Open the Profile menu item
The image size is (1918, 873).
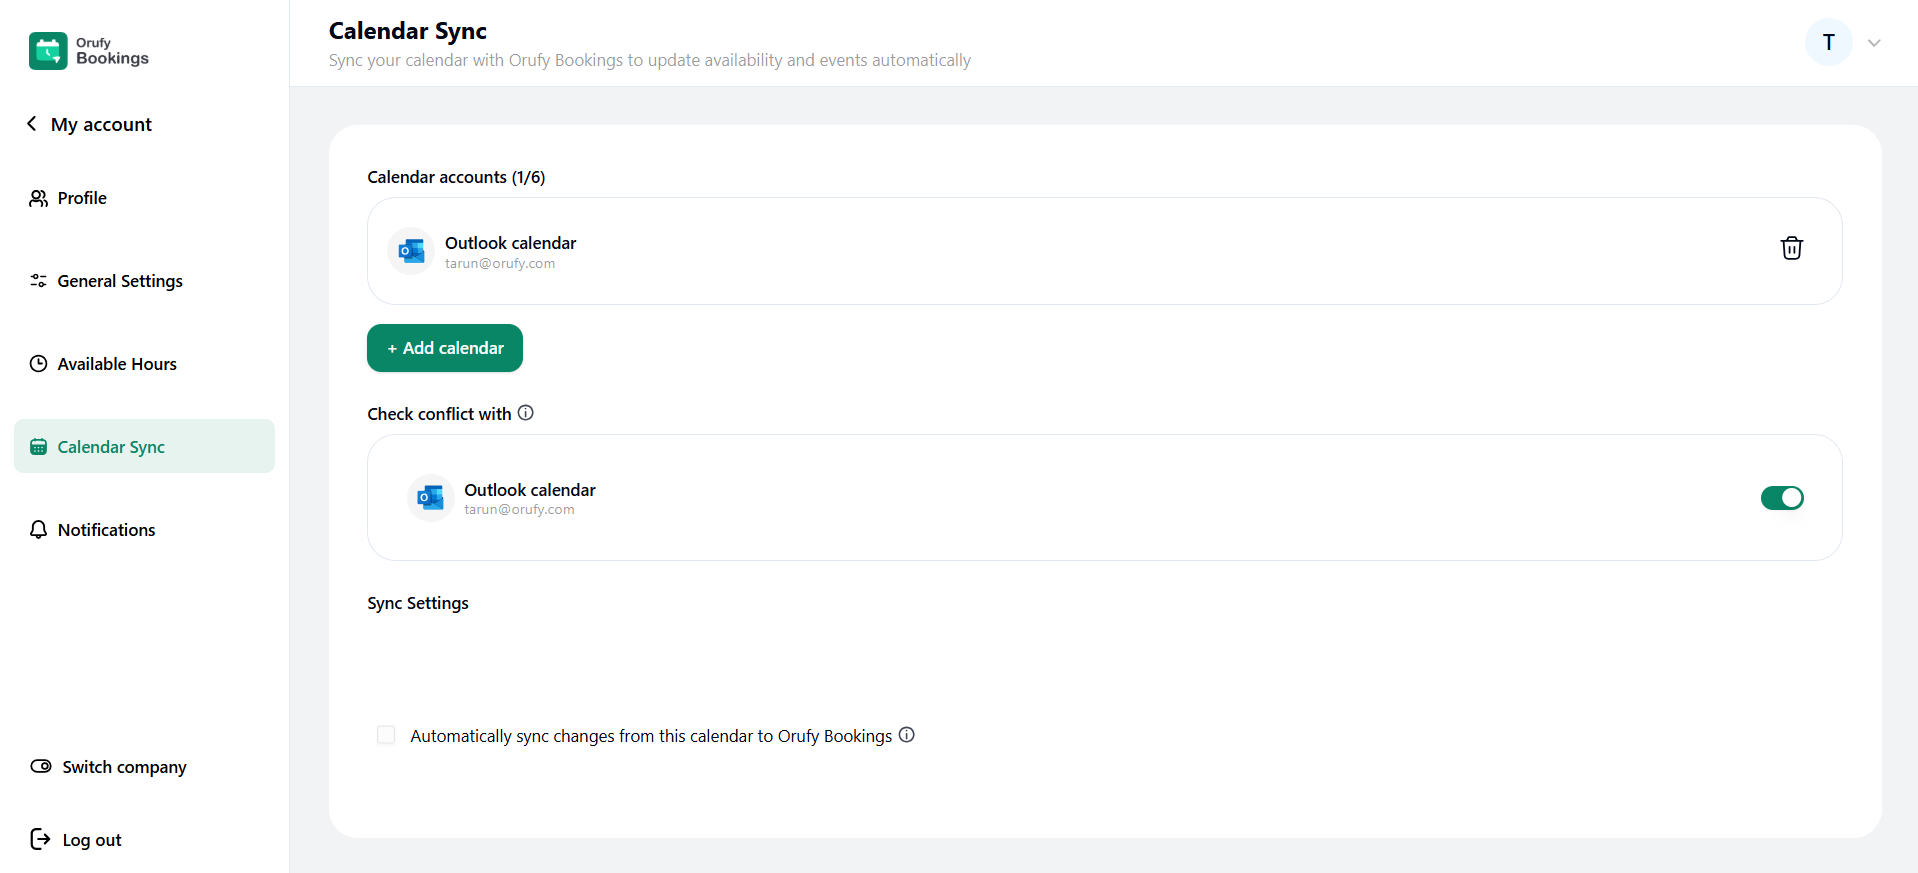tap(82, 198)
